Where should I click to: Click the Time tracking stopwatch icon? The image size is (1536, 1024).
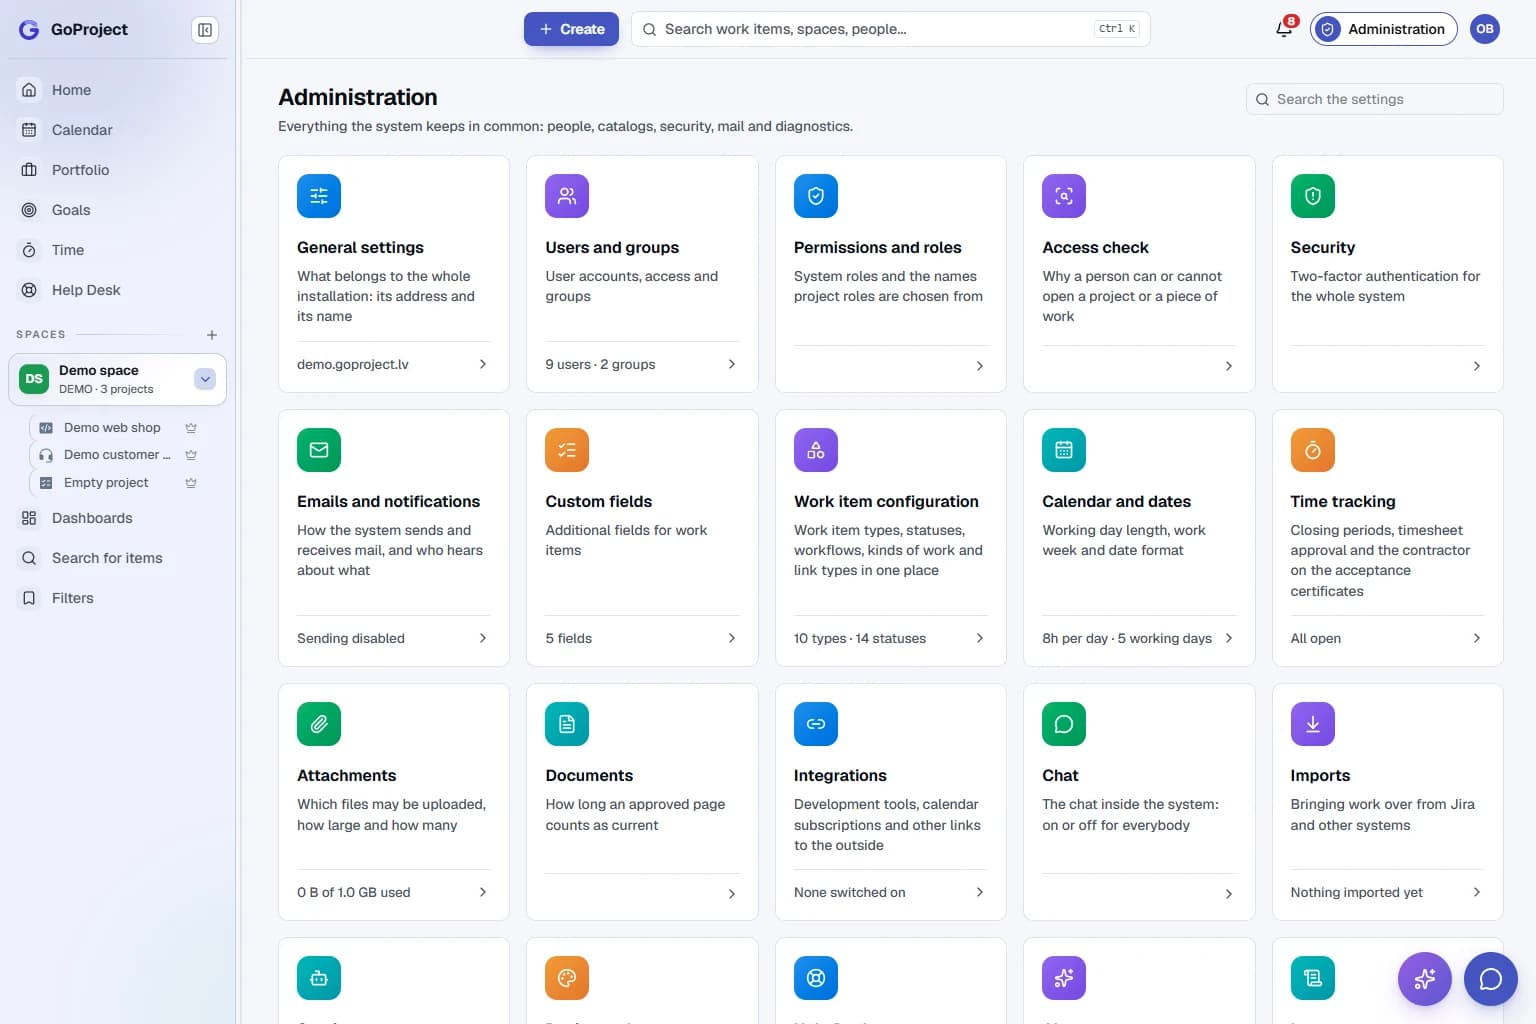(x=1313, y=450)
